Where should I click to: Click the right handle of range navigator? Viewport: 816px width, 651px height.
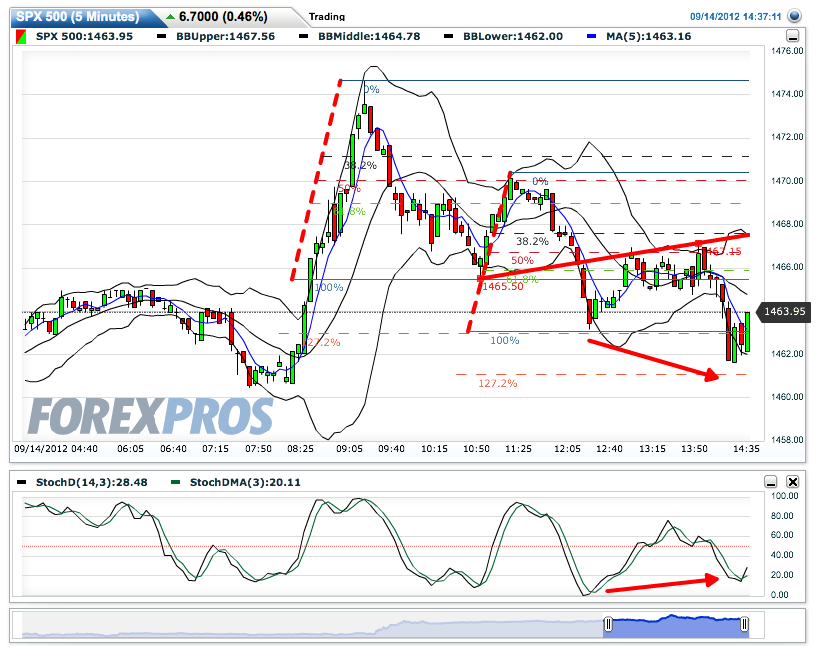(745, 624)
